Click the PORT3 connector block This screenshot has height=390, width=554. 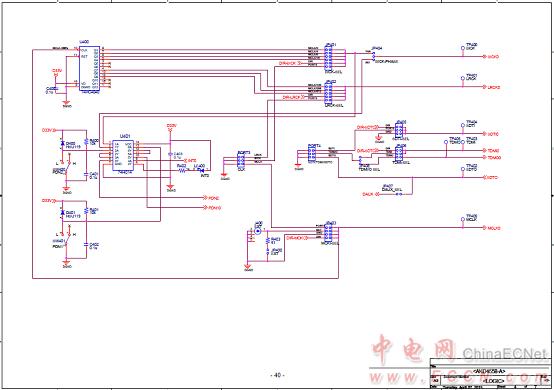pos(241,160)
